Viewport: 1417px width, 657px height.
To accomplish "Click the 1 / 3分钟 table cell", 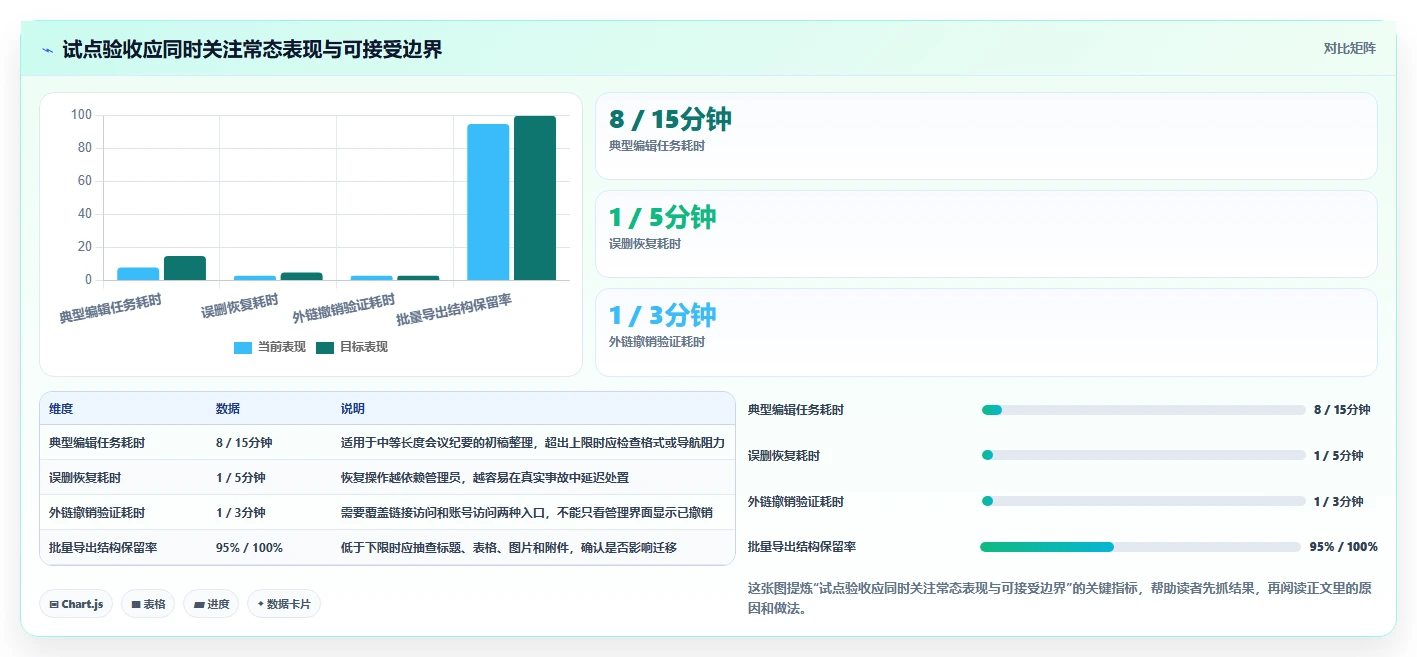I will click(x=241, y=512).
